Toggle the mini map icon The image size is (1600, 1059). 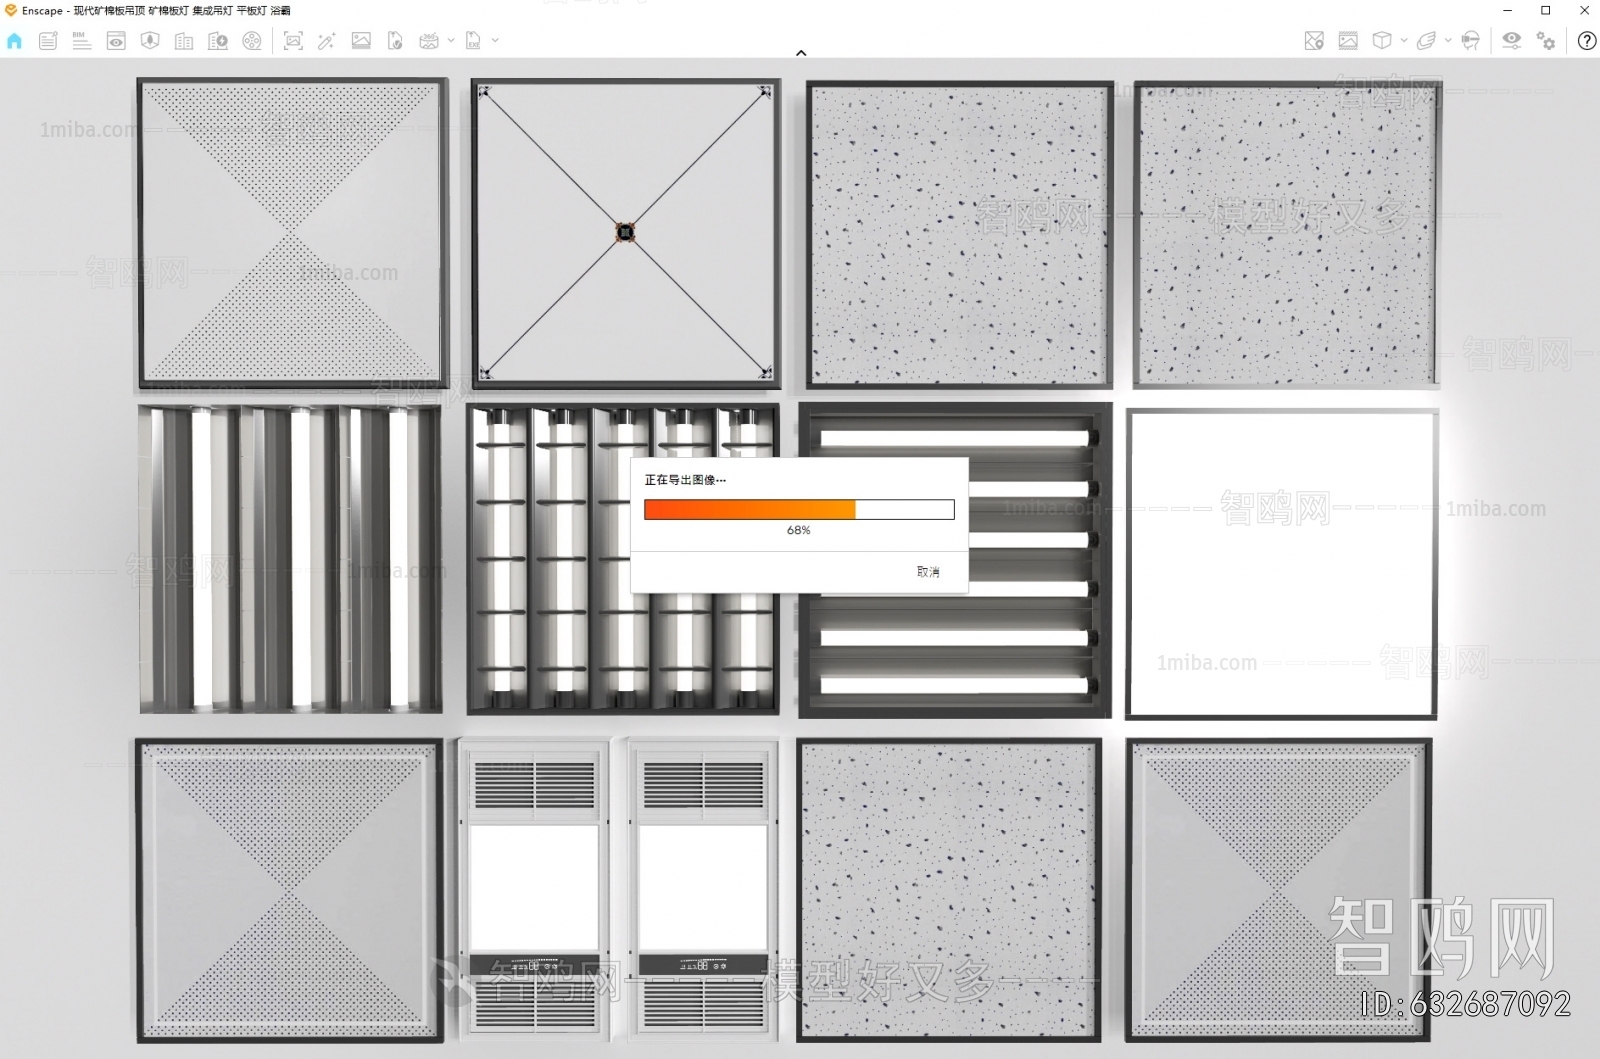click(x=1314, y=41)
